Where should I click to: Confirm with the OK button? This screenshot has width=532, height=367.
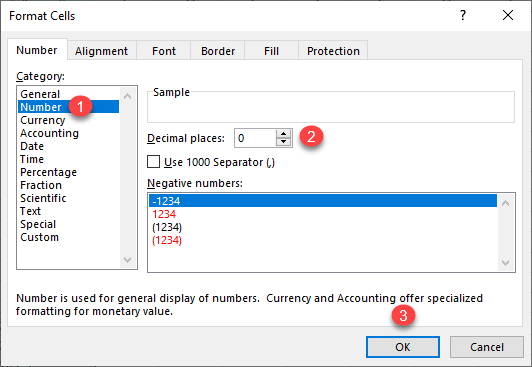(403, 347)
